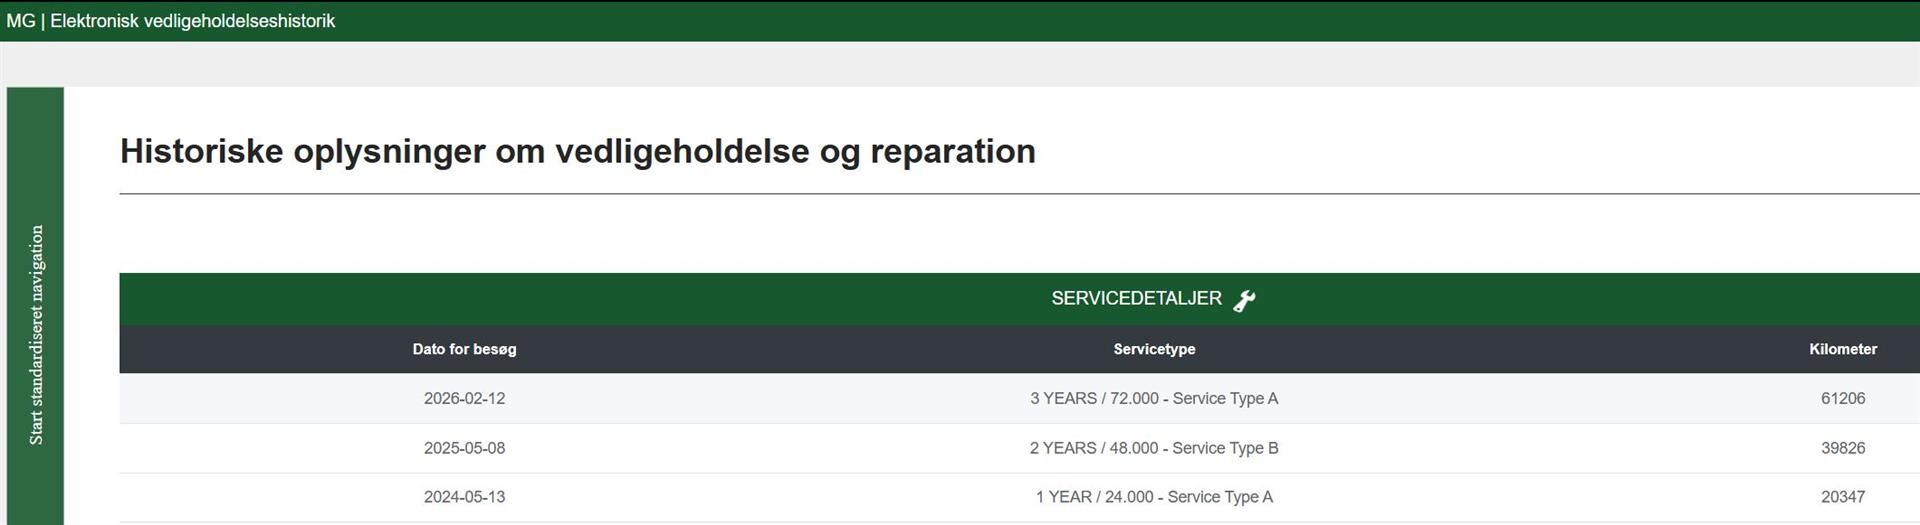The image size is (1920, 525).
Task: Click the SERVICEDETALJER section header
Action: click(1136, 299)
